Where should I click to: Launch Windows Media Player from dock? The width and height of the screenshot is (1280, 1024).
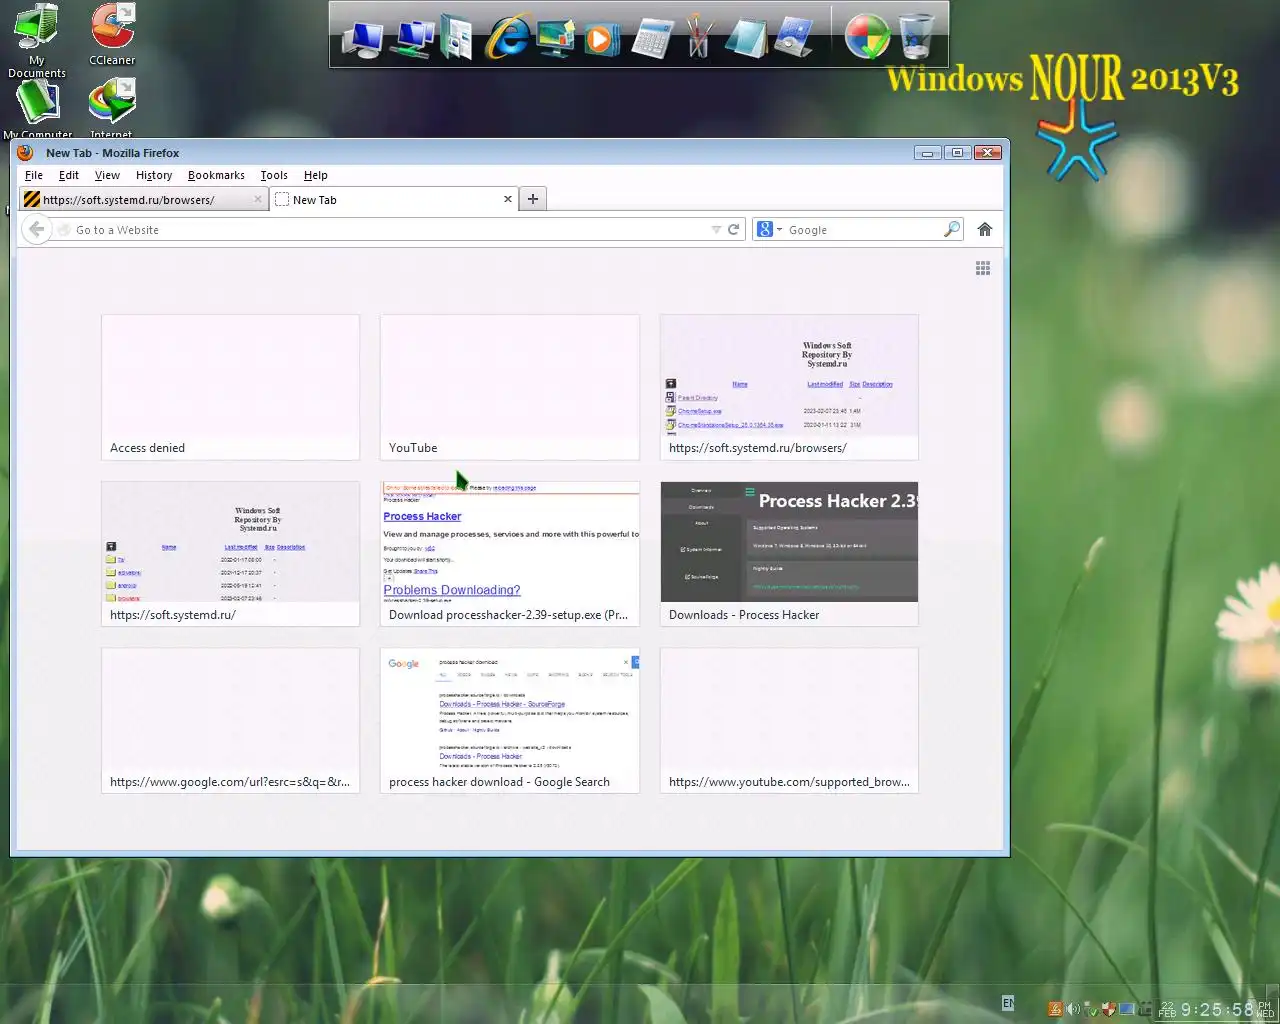coord(602,38)
